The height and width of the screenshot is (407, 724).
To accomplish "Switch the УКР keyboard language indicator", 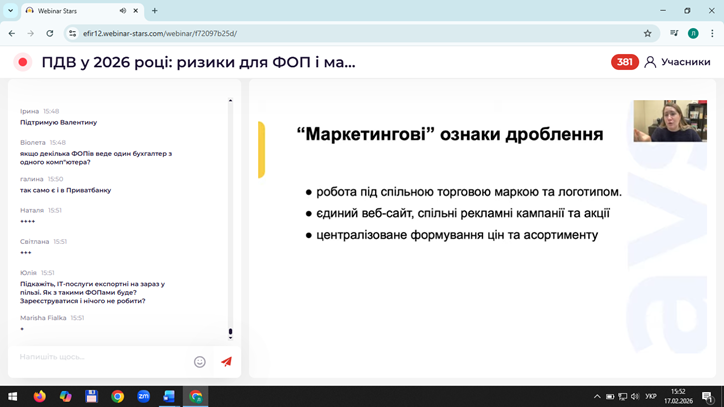I will tap(651, 397).
